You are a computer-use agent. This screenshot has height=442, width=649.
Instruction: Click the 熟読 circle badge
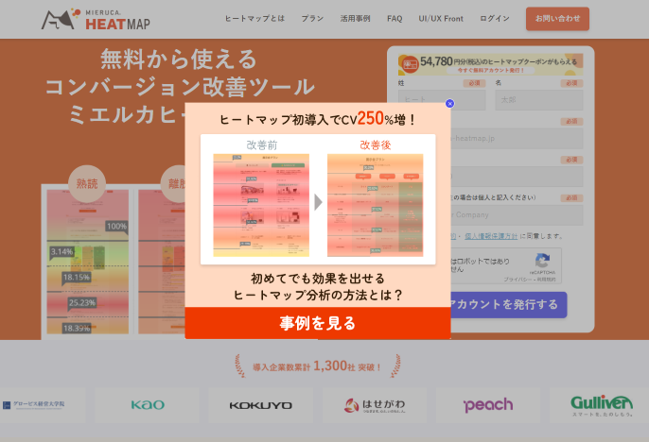tap(87, 184)
